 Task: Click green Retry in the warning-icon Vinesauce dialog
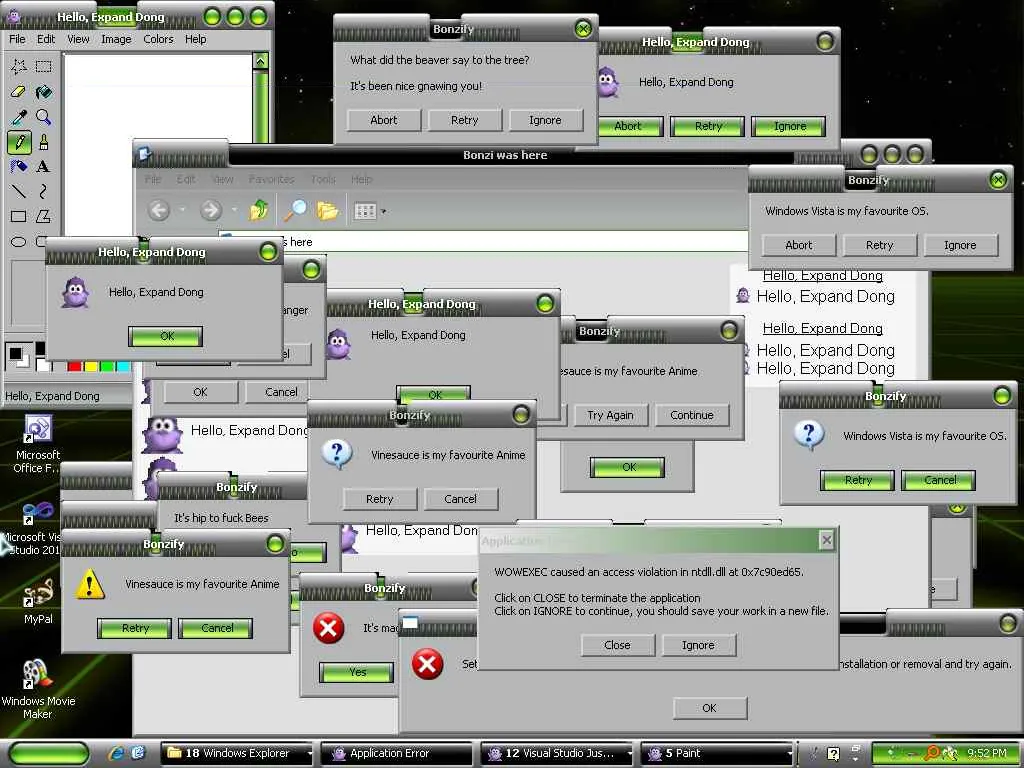(135, 628)
